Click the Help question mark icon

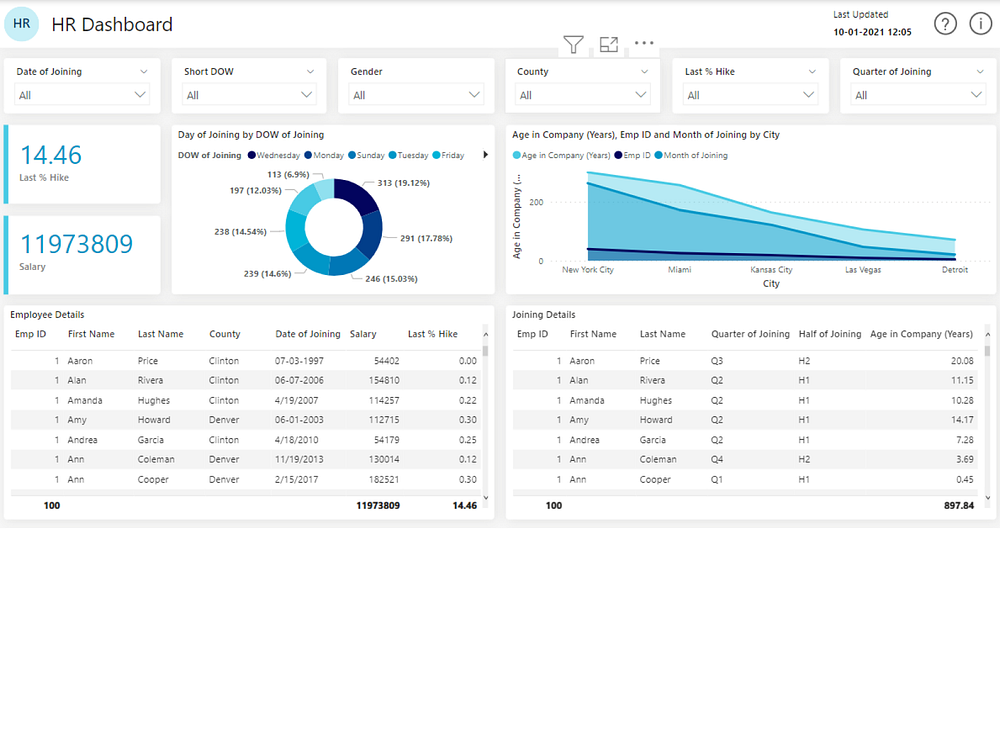(945, 23)
